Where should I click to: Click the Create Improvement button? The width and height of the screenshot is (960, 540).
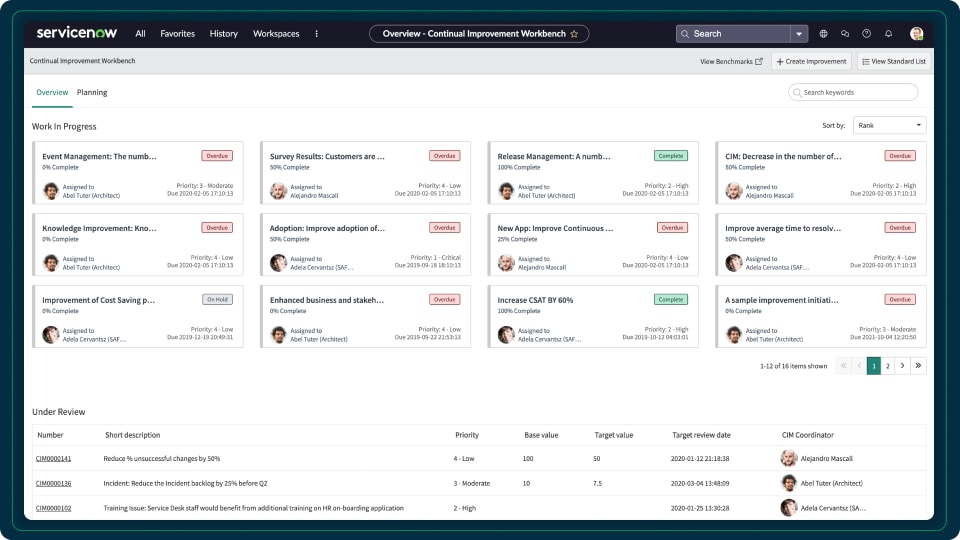pos(811,61)
